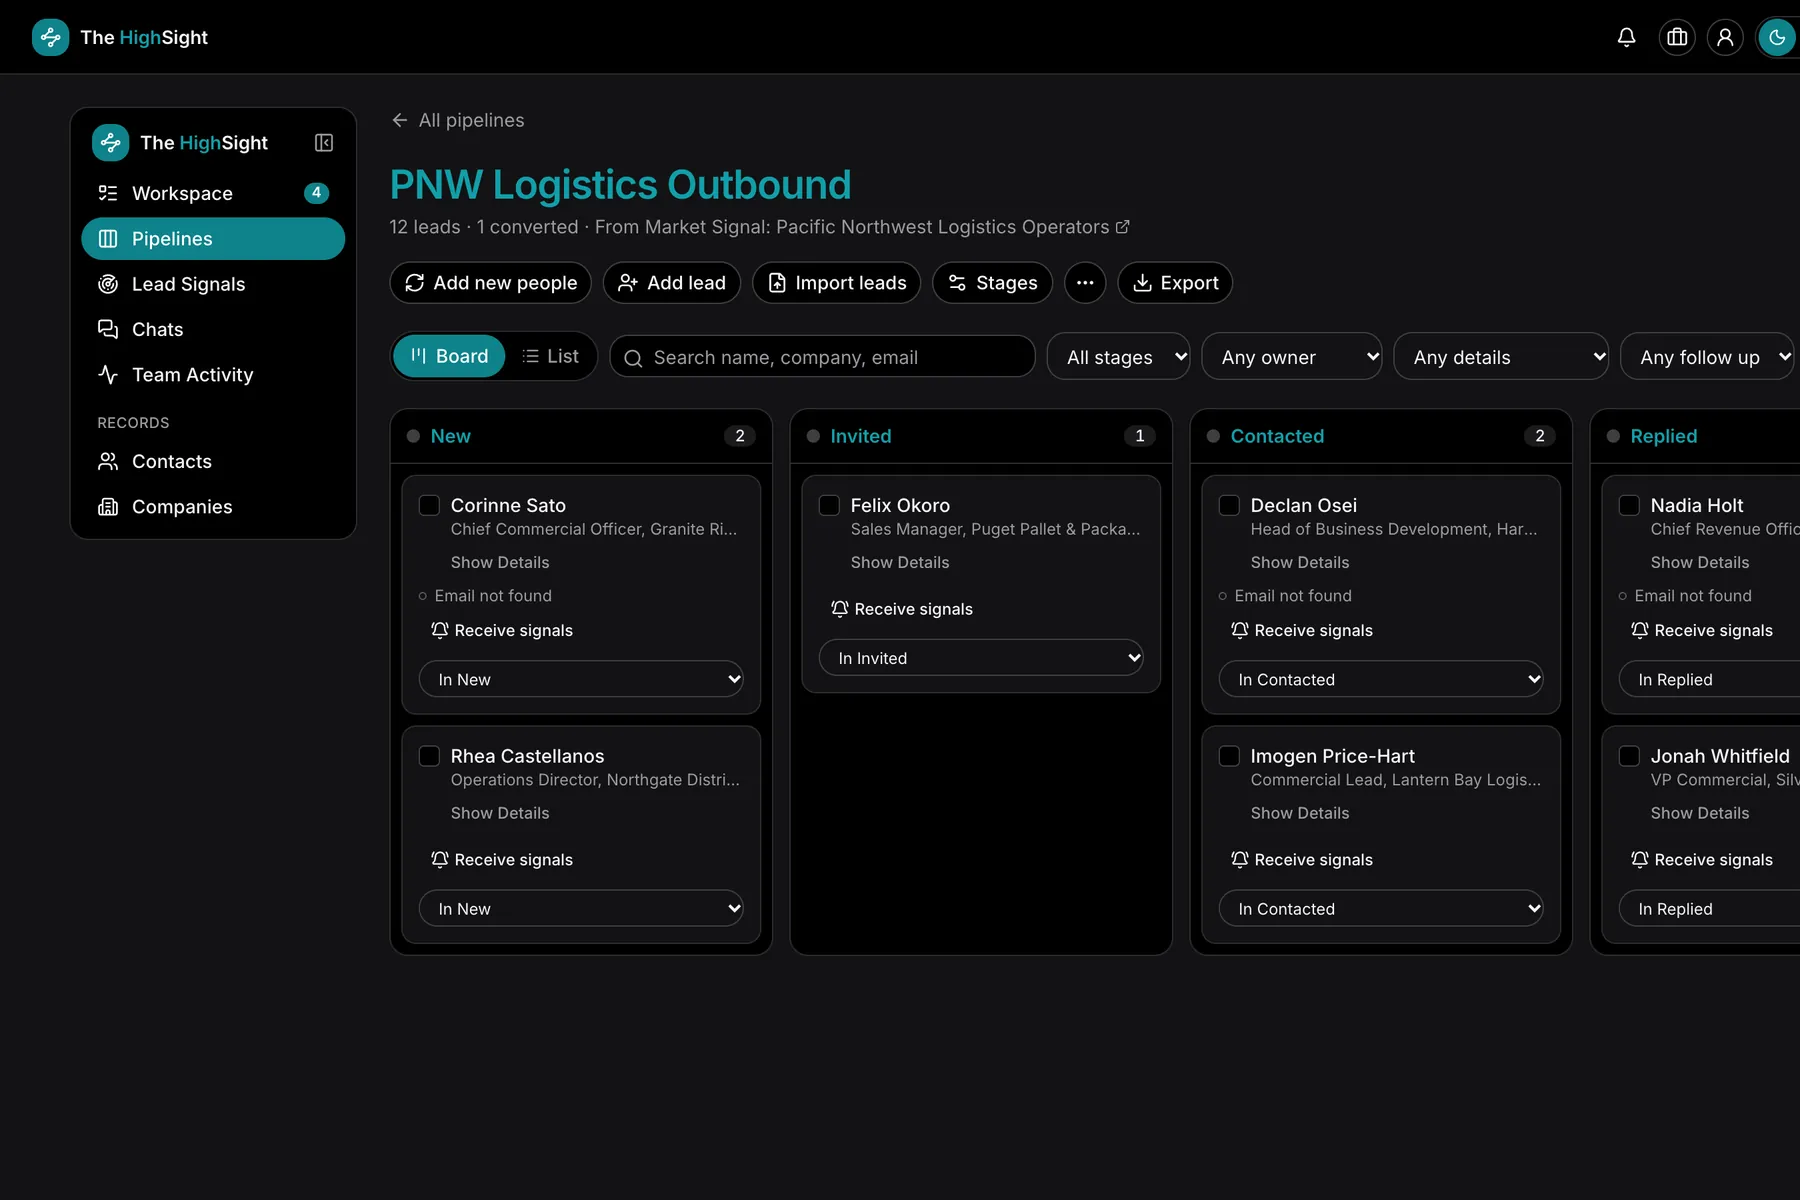Change Corinne Sato's stage dropdown

(581, 679)
